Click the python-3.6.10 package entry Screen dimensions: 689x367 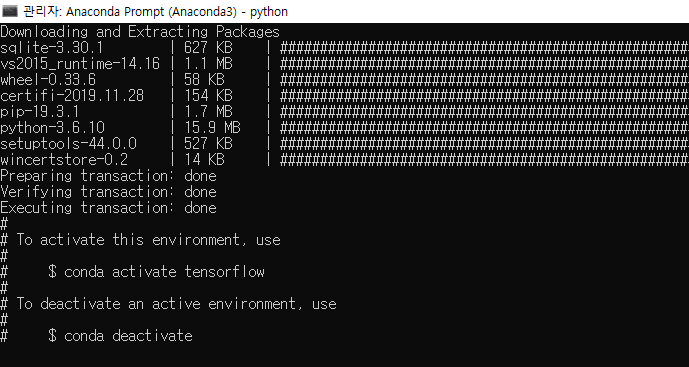click(x=52, y=128)
